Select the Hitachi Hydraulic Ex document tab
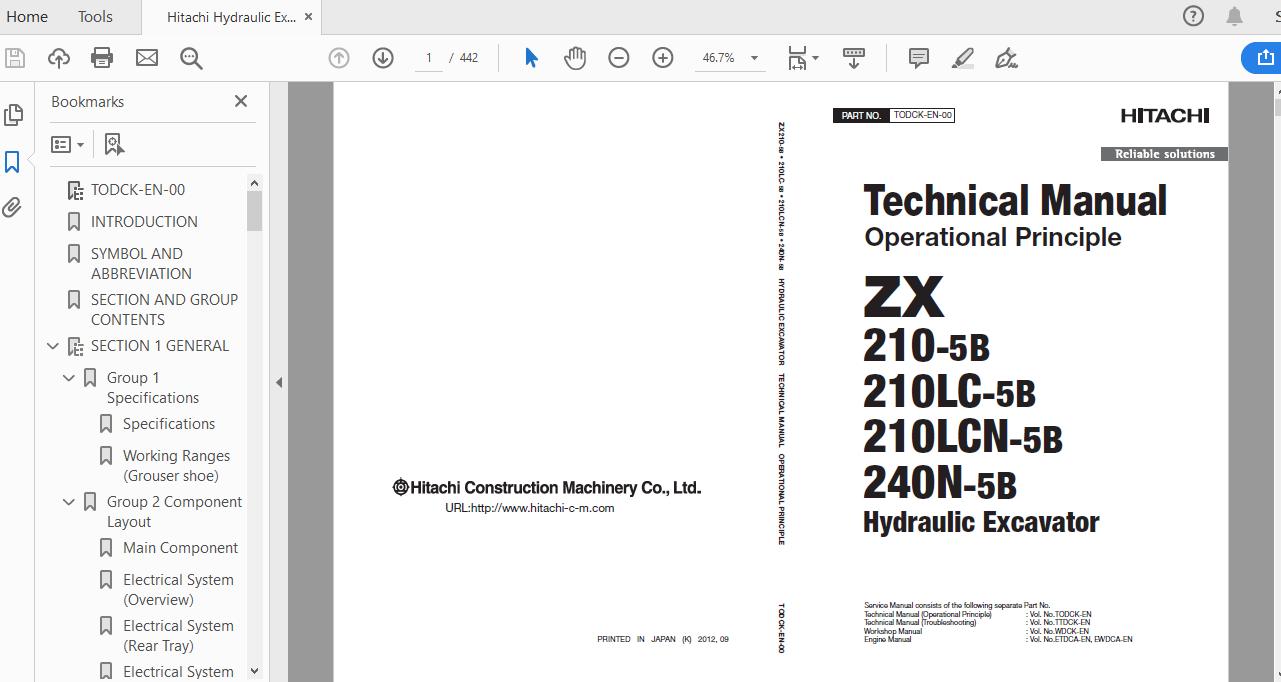 click(x=231, y=16)
